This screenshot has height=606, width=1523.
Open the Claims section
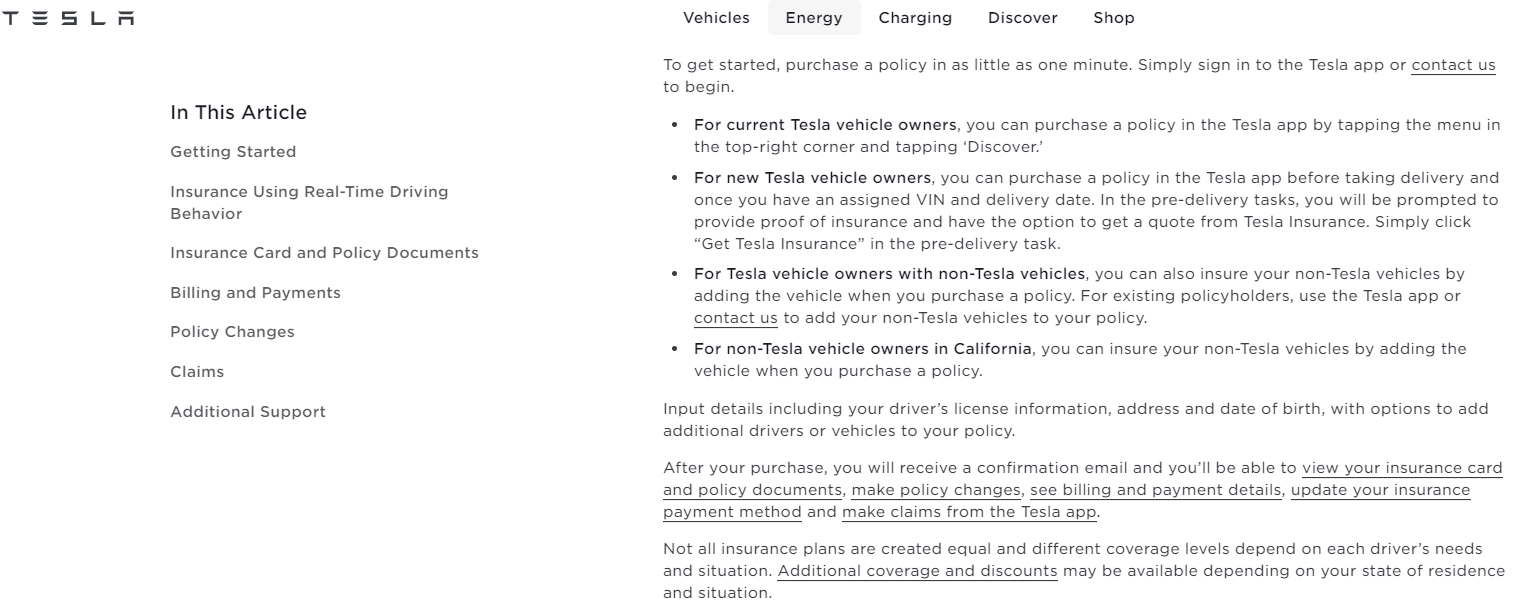196,371
